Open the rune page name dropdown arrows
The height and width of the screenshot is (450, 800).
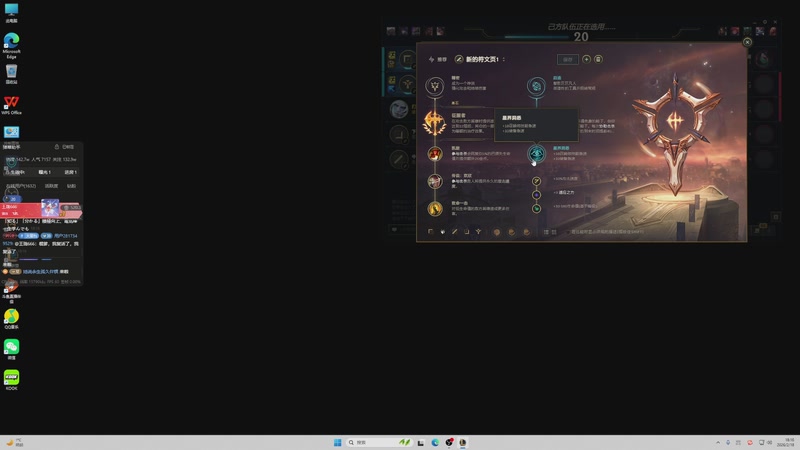[x=504, y=59]
